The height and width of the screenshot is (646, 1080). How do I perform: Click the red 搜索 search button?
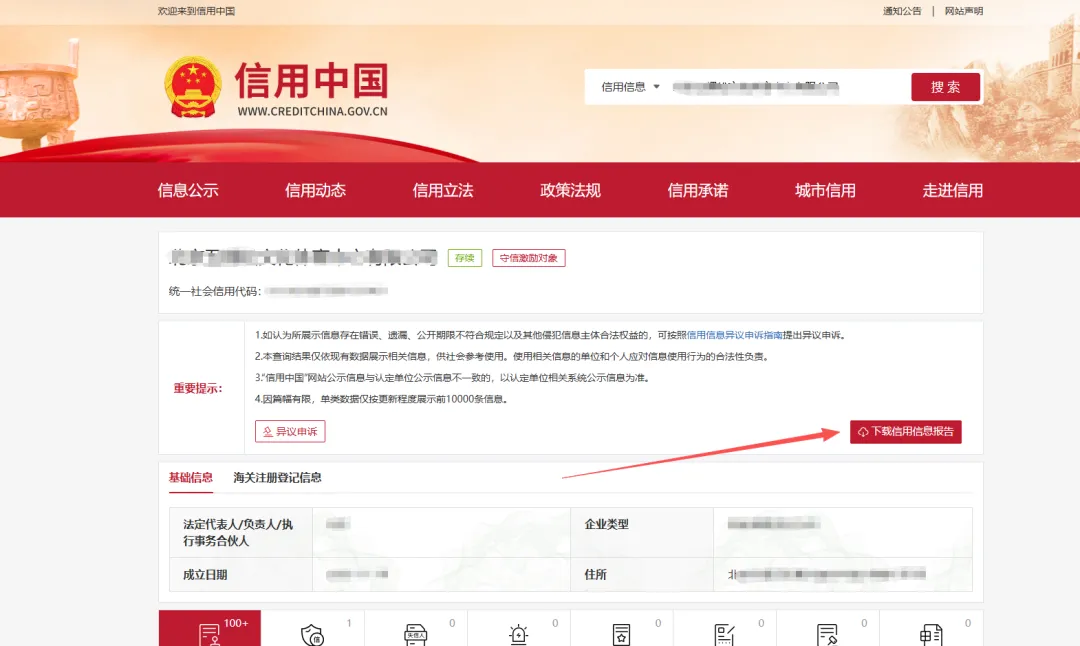tap(945, 87)
